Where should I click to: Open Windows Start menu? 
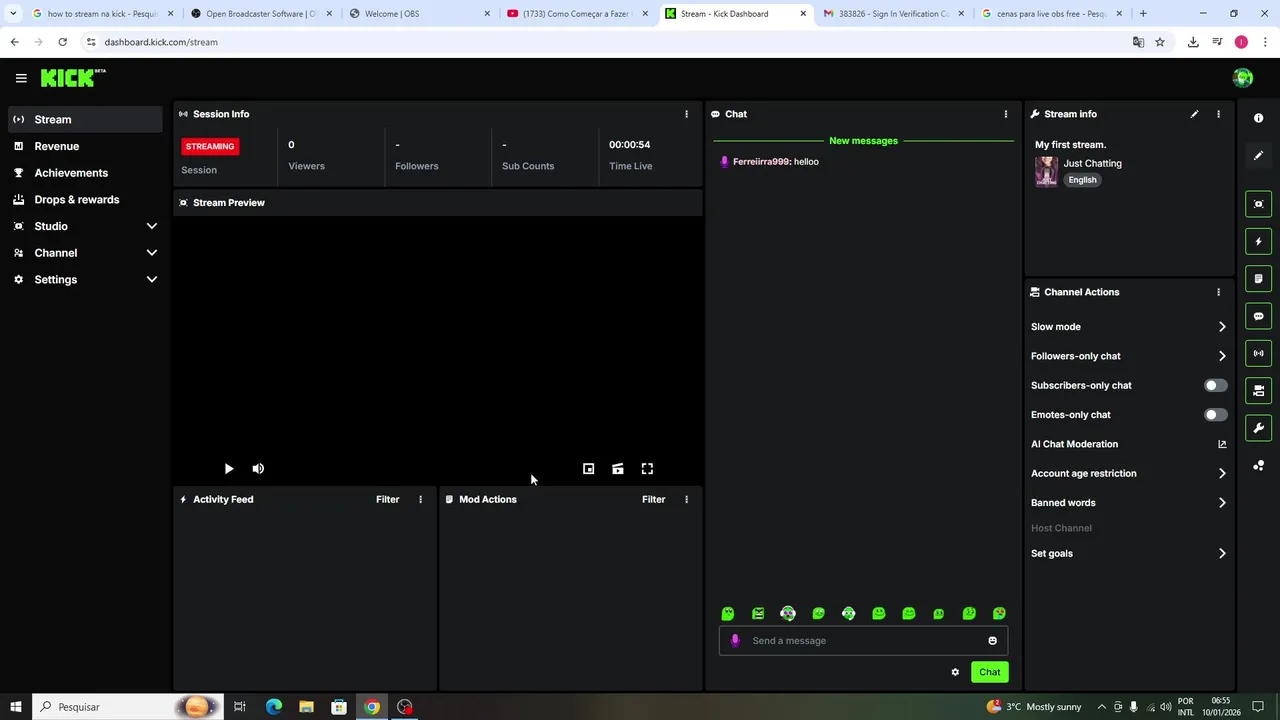pyautogui.click(x=16, y=707)
